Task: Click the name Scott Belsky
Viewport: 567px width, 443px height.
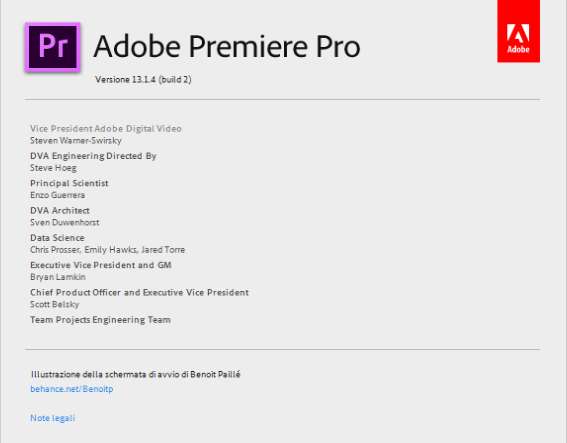Action: pos(55,304)
